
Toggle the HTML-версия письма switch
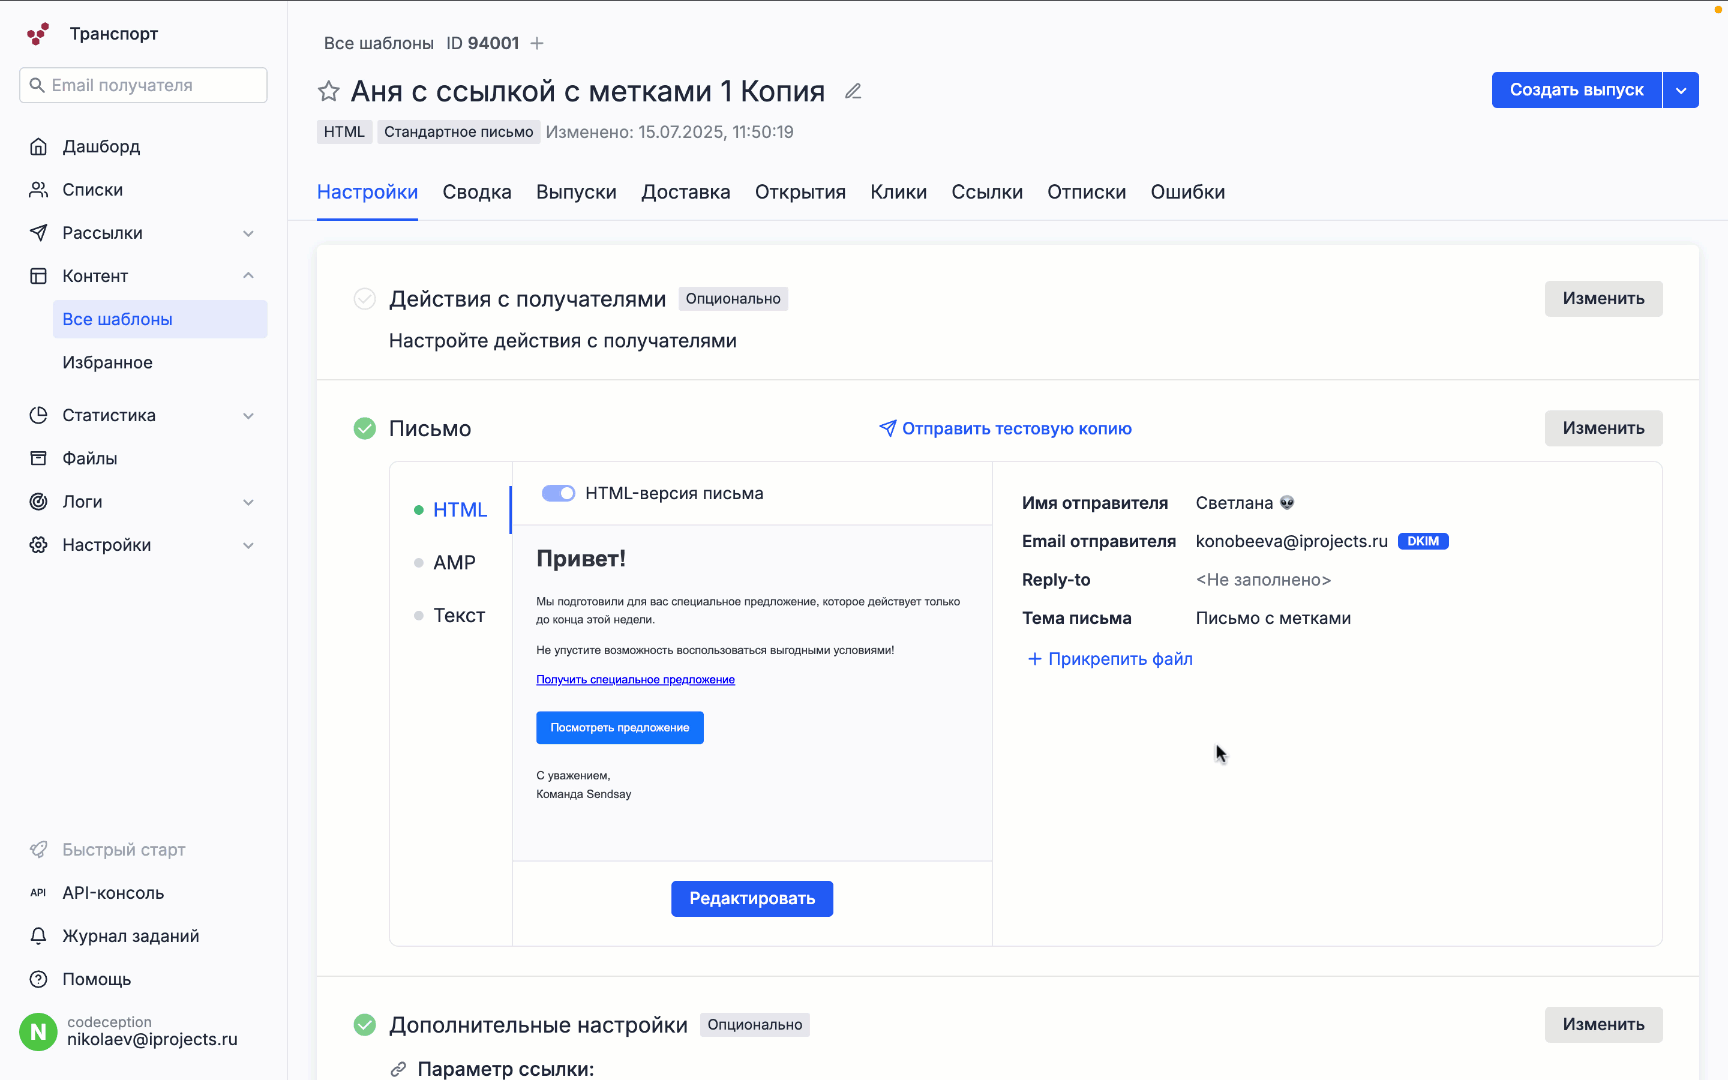click(x=558, y=493)
